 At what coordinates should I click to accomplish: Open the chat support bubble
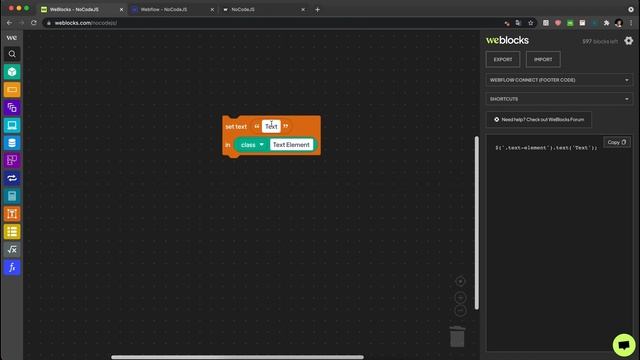pos(624,345)
